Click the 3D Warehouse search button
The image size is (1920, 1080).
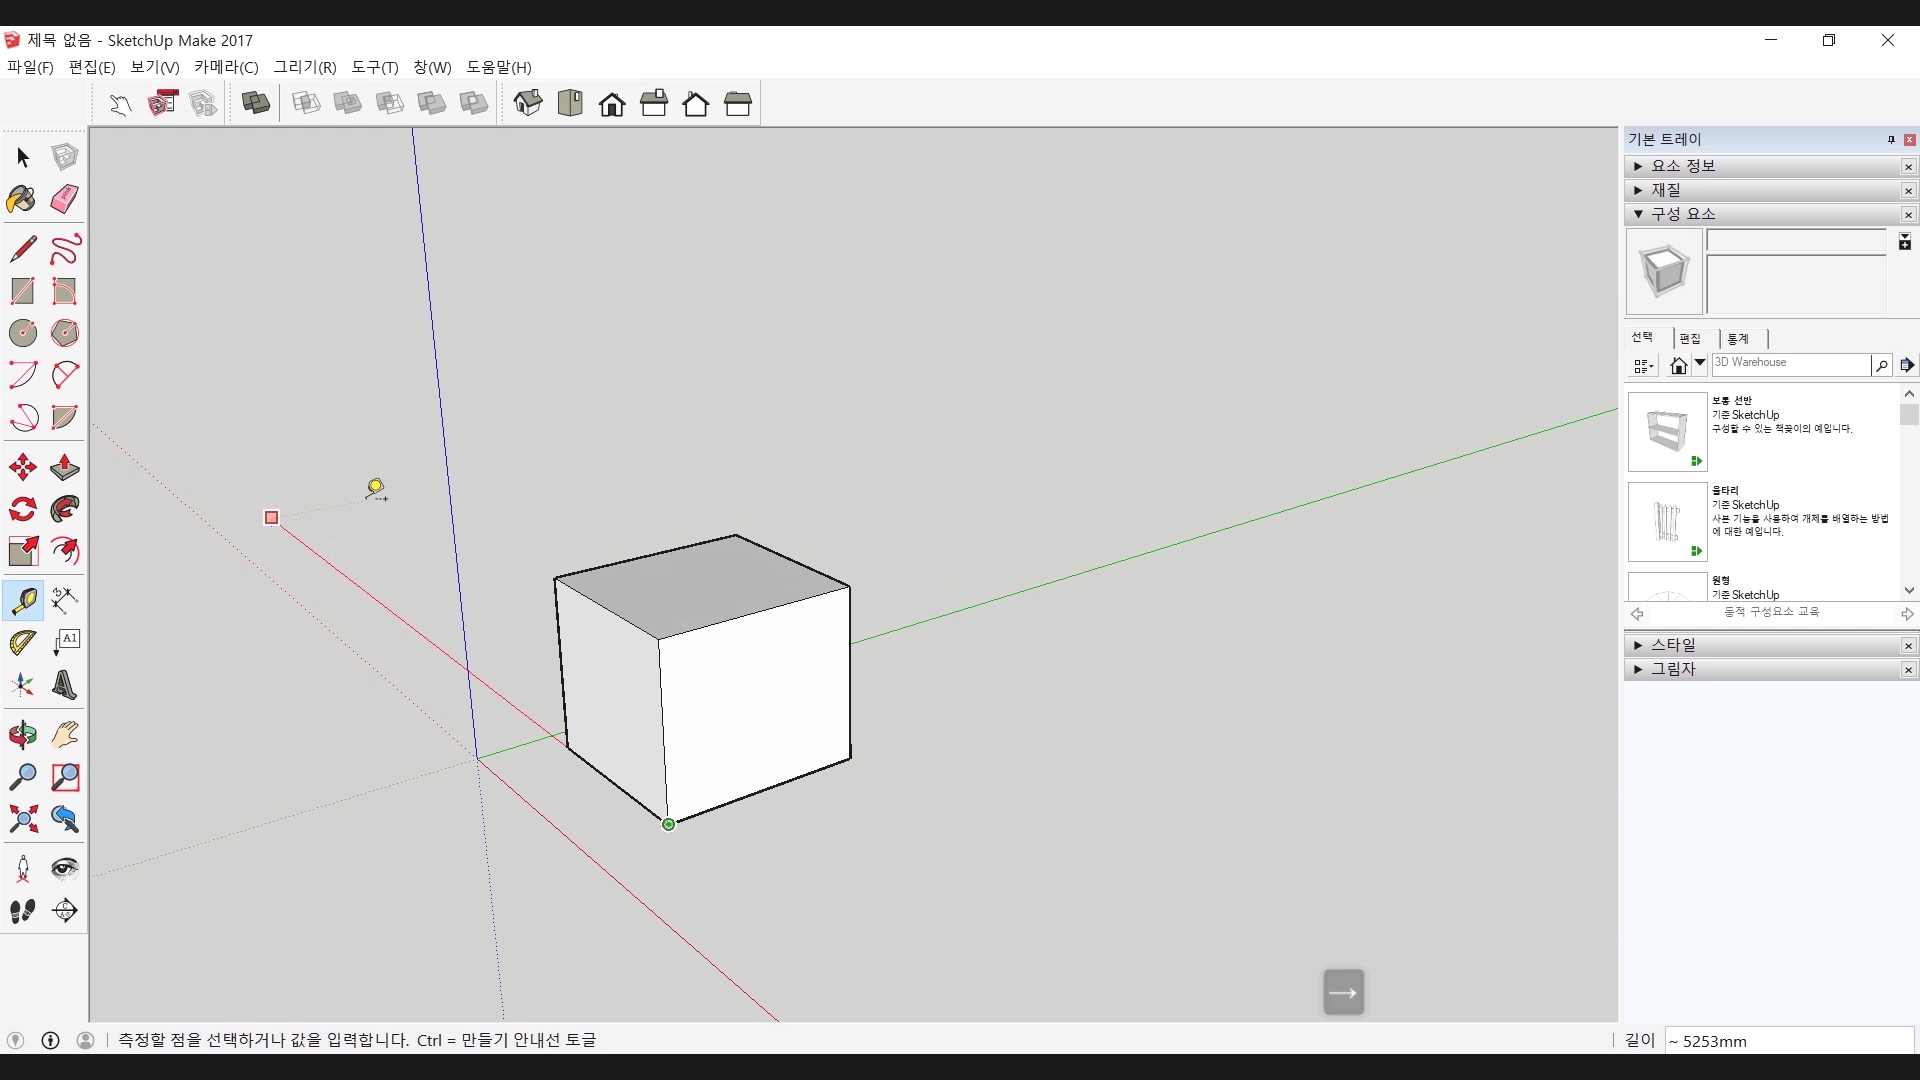coord(1881,365)
